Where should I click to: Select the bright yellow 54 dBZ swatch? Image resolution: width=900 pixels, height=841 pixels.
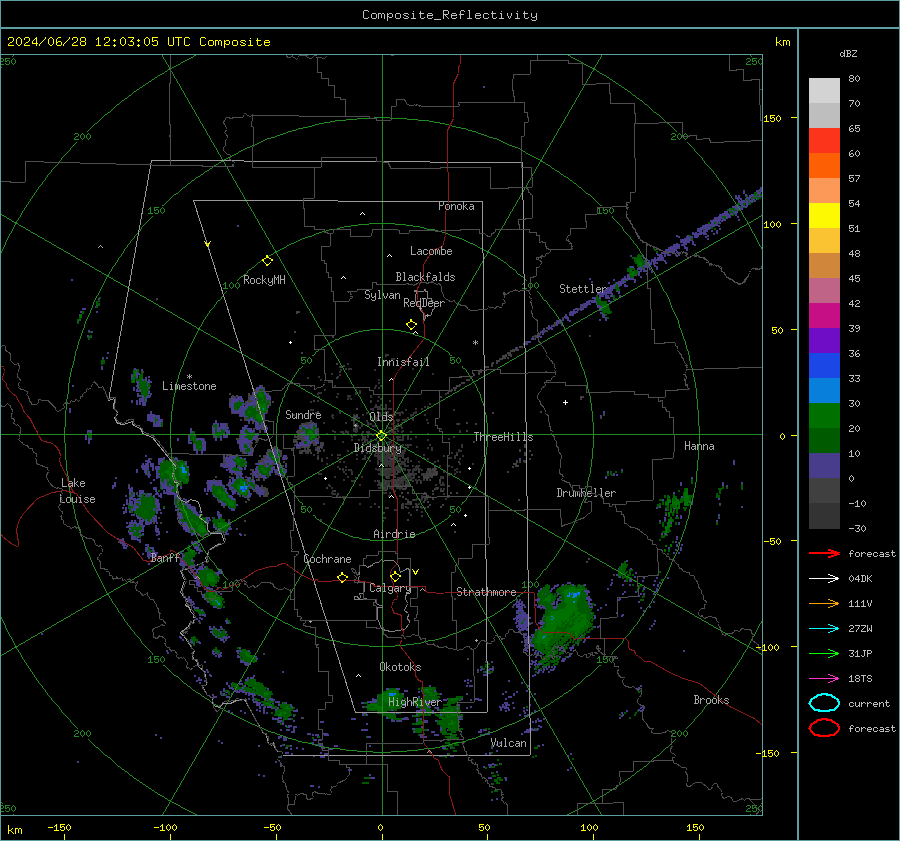coord(824,215)
